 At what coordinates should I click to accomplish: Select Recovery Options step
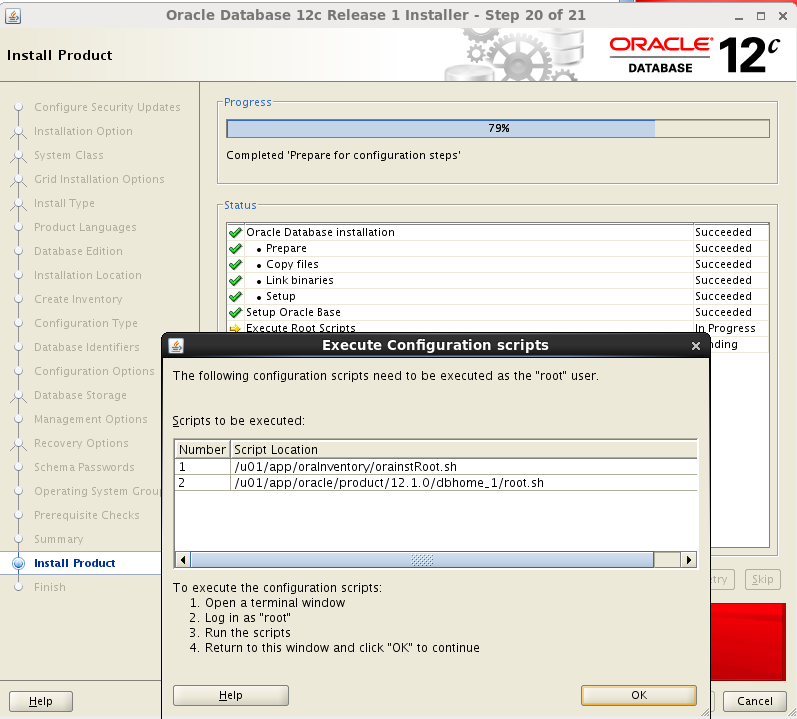(x=81, y=443)
